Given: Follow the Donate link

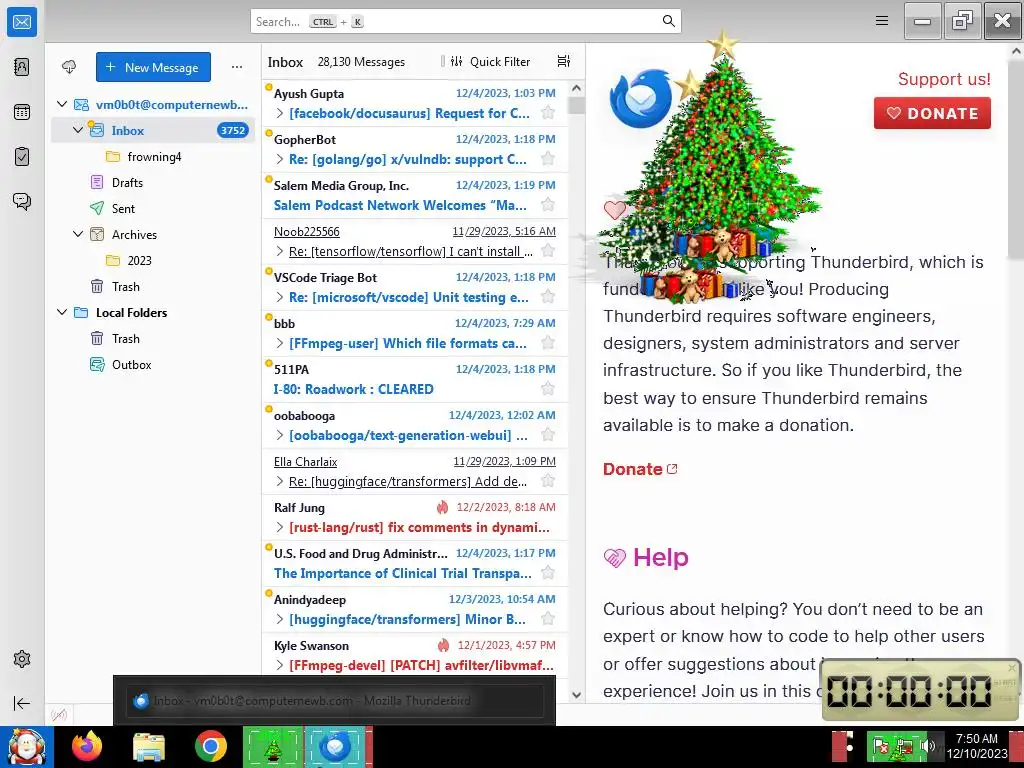Looking at the screenshot, I should tap(640, 469).
